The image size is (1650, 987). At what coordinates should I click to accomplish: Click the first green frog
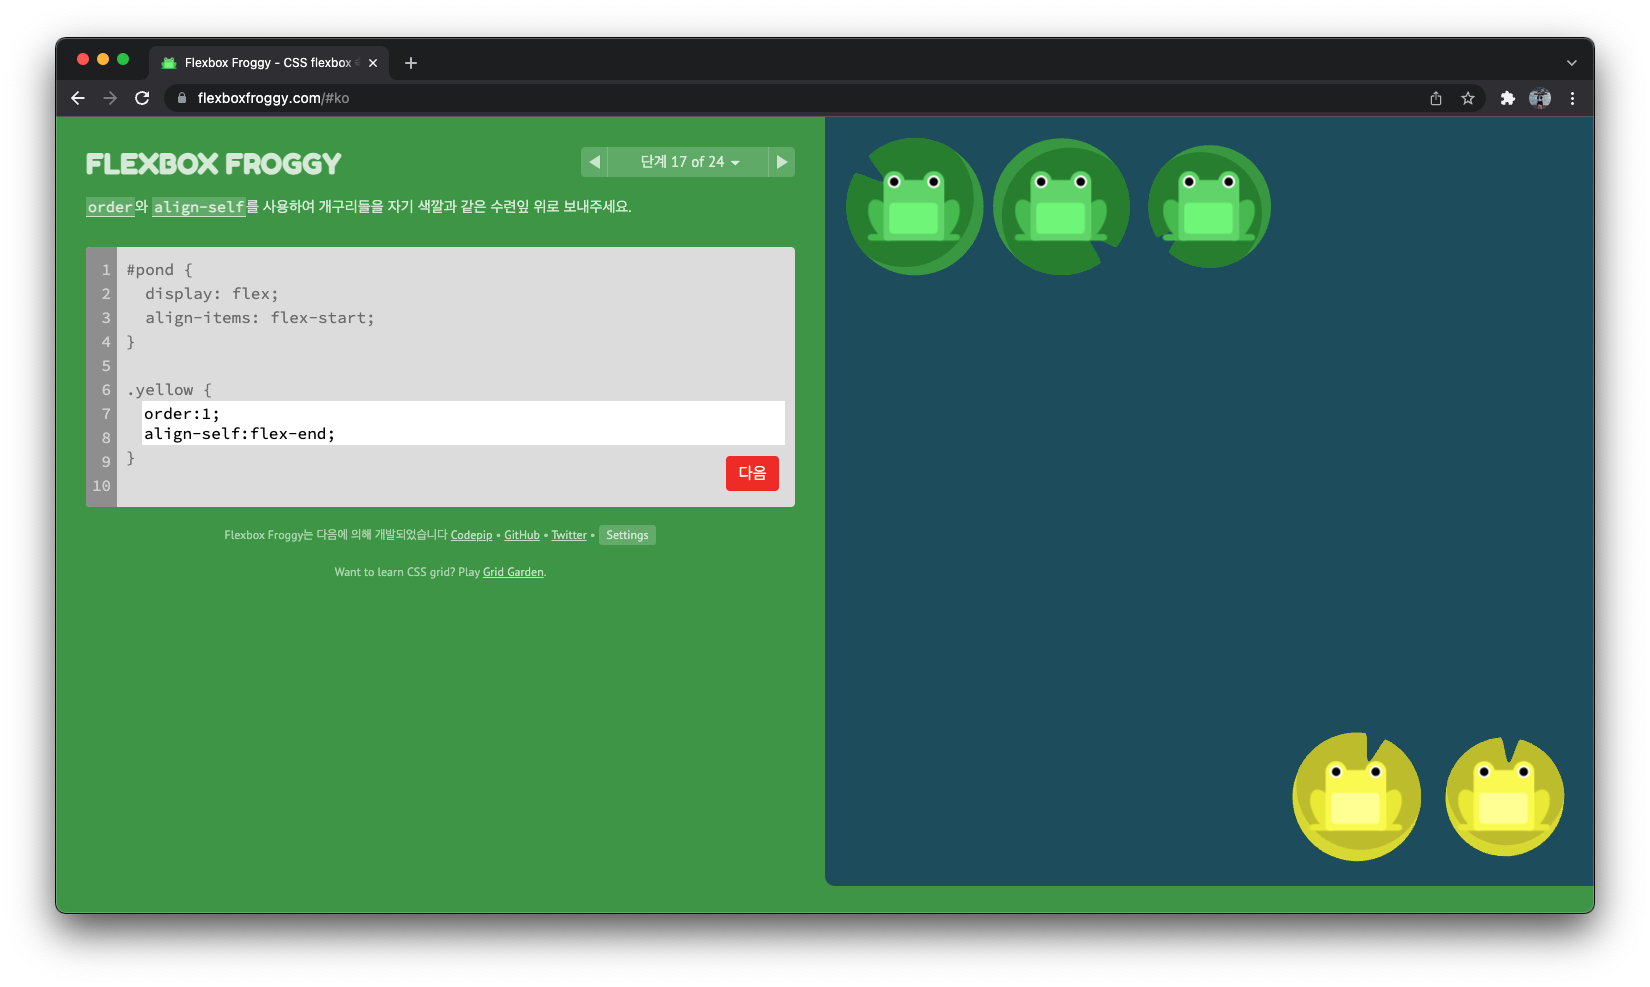[913, 206]
